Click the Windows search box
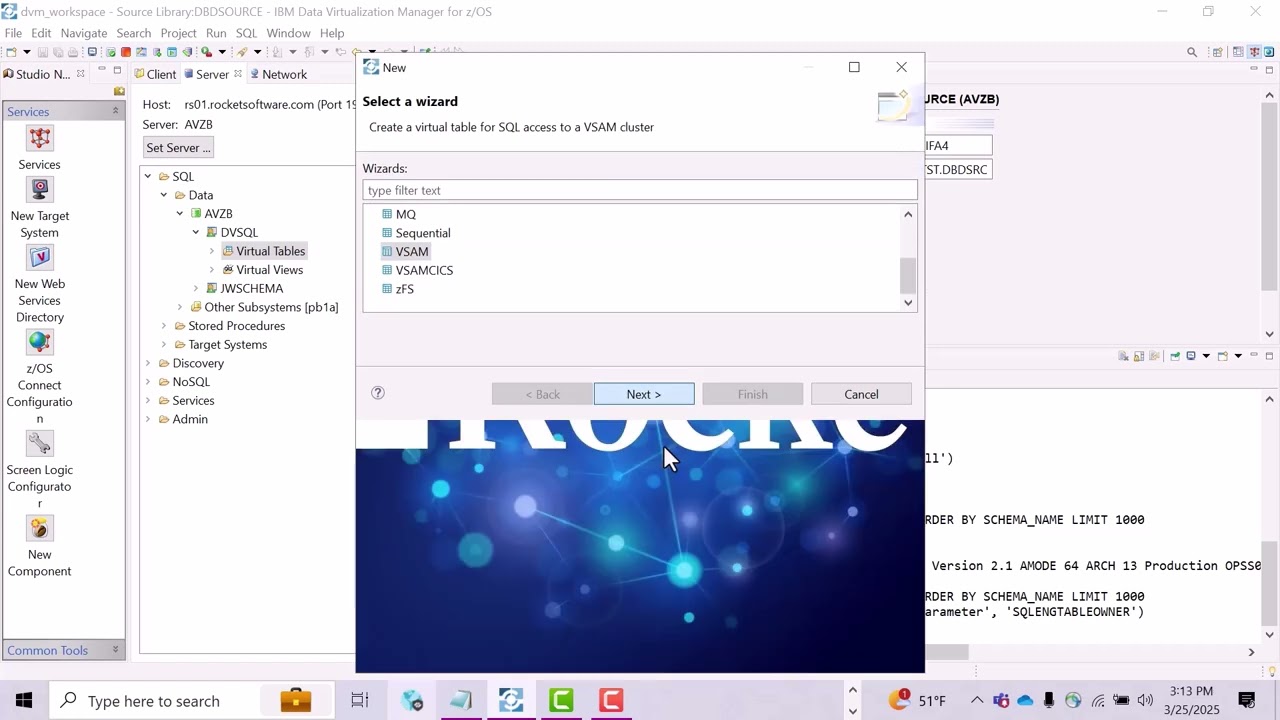The width and height of the screenshot is (1280, 720). point(153,700)
